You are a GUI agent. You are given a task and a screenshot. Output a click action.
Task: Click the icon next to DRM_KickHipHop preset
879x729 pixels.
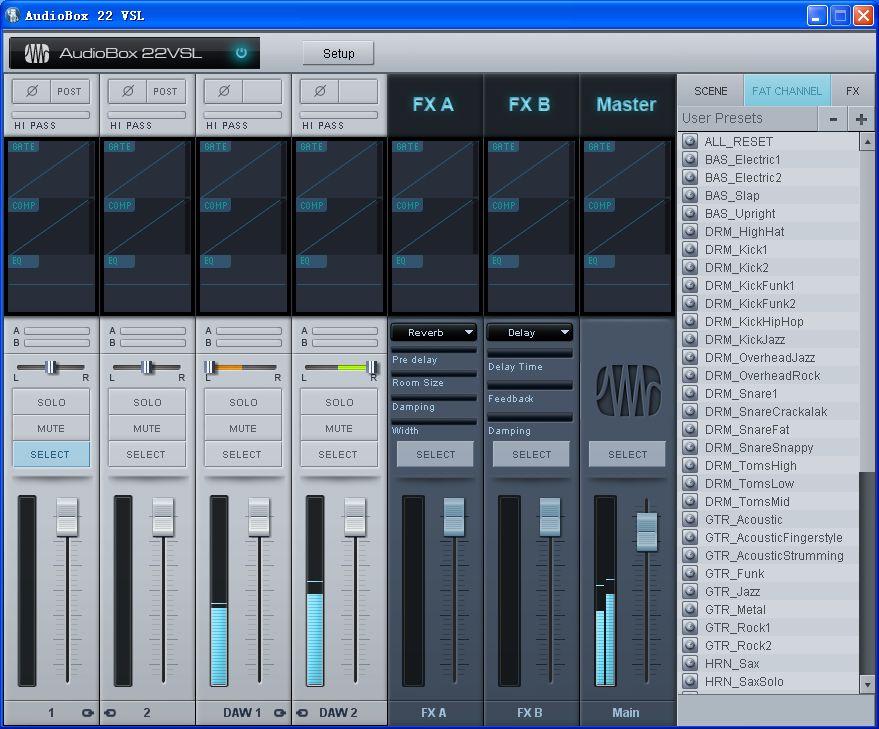click(x=690, y=321)
